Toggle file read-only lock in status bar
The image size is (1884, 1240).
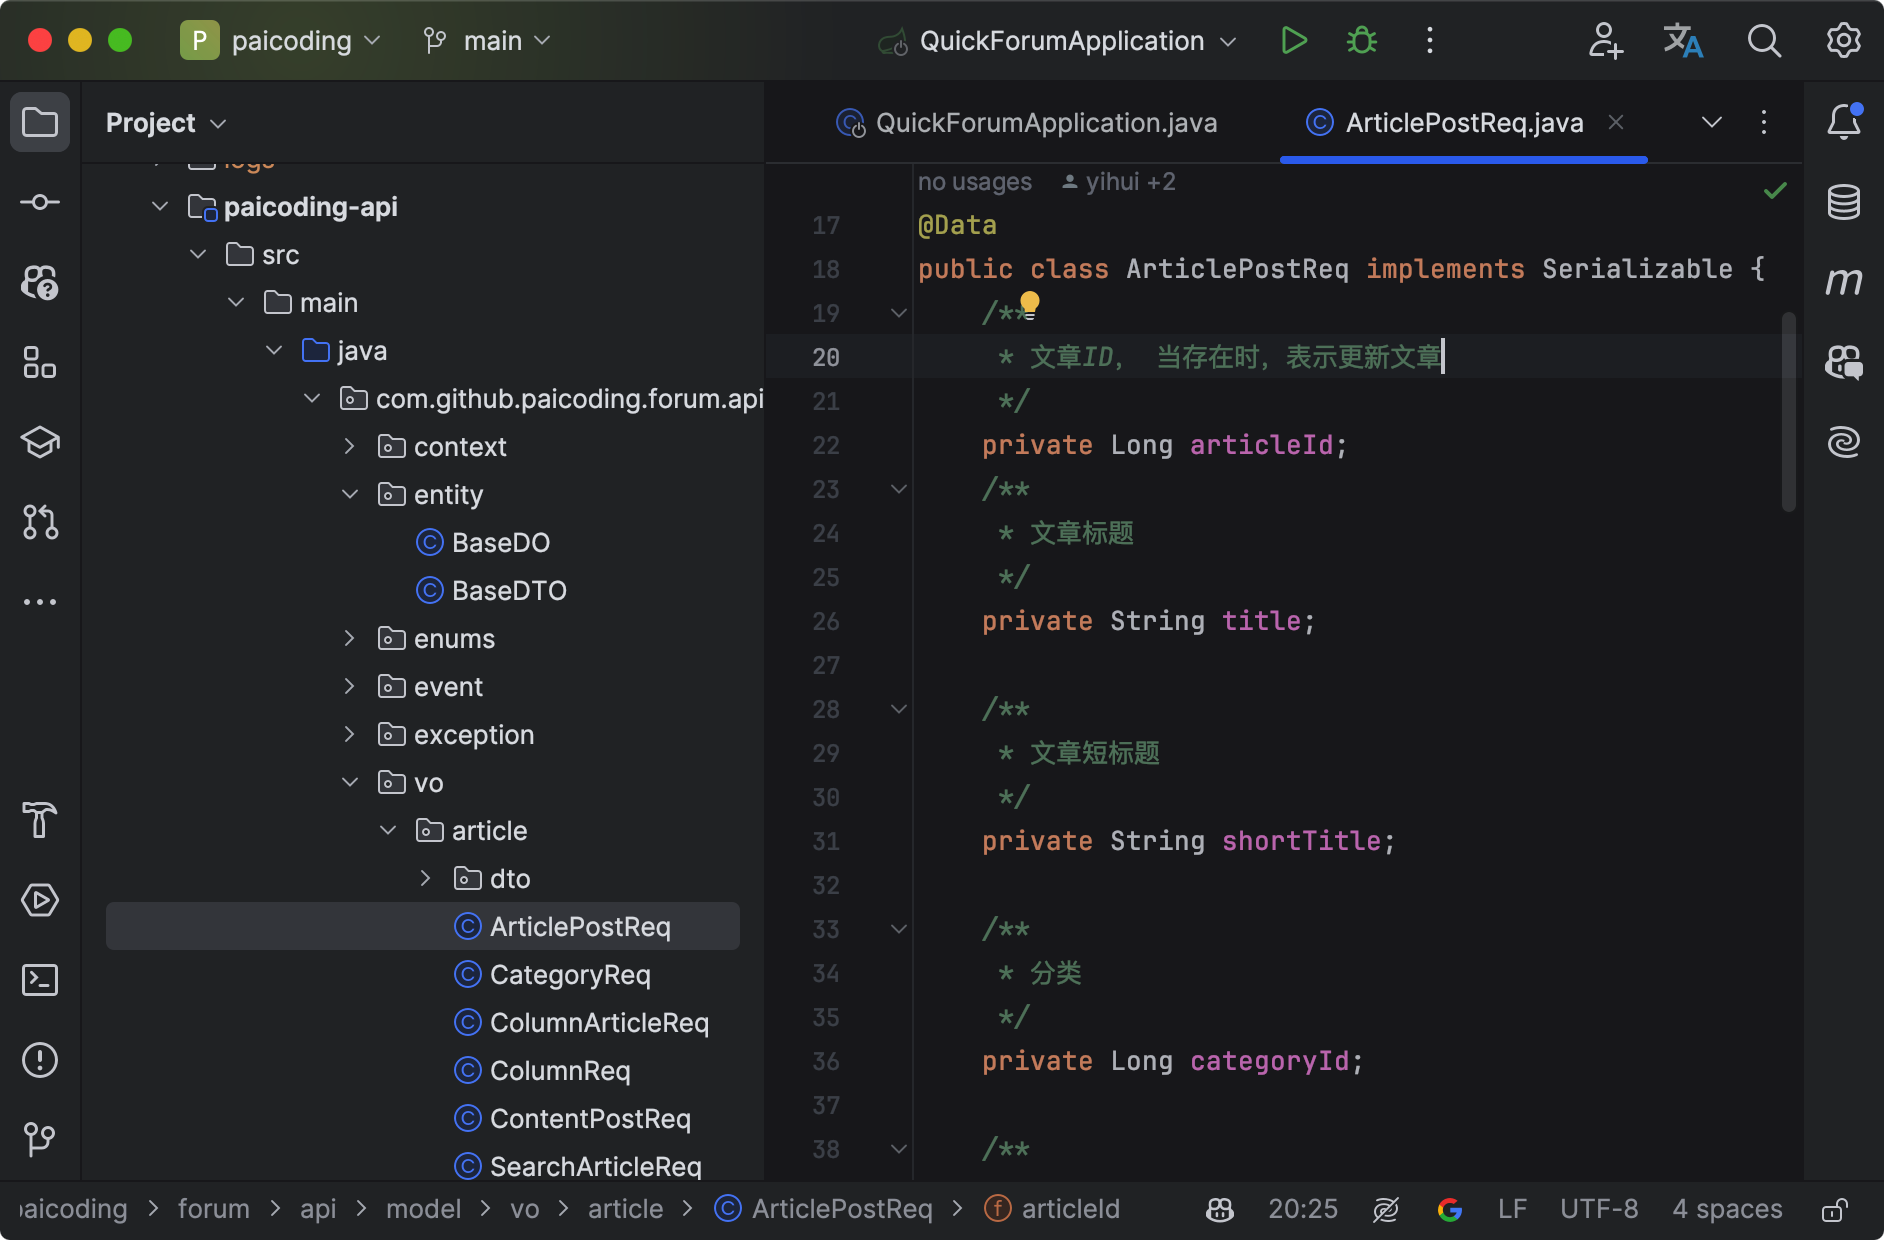point(1834,1210)
